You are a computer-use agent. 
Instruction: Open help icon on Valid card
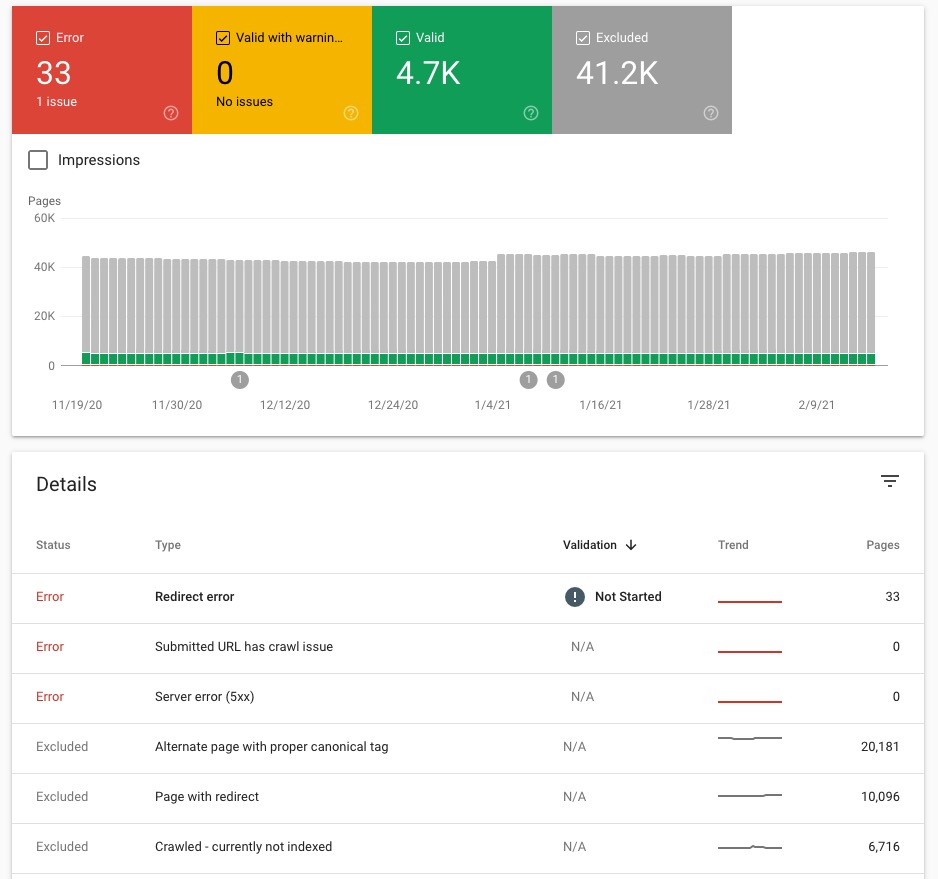pyautogui.click(x=531, y=113)
